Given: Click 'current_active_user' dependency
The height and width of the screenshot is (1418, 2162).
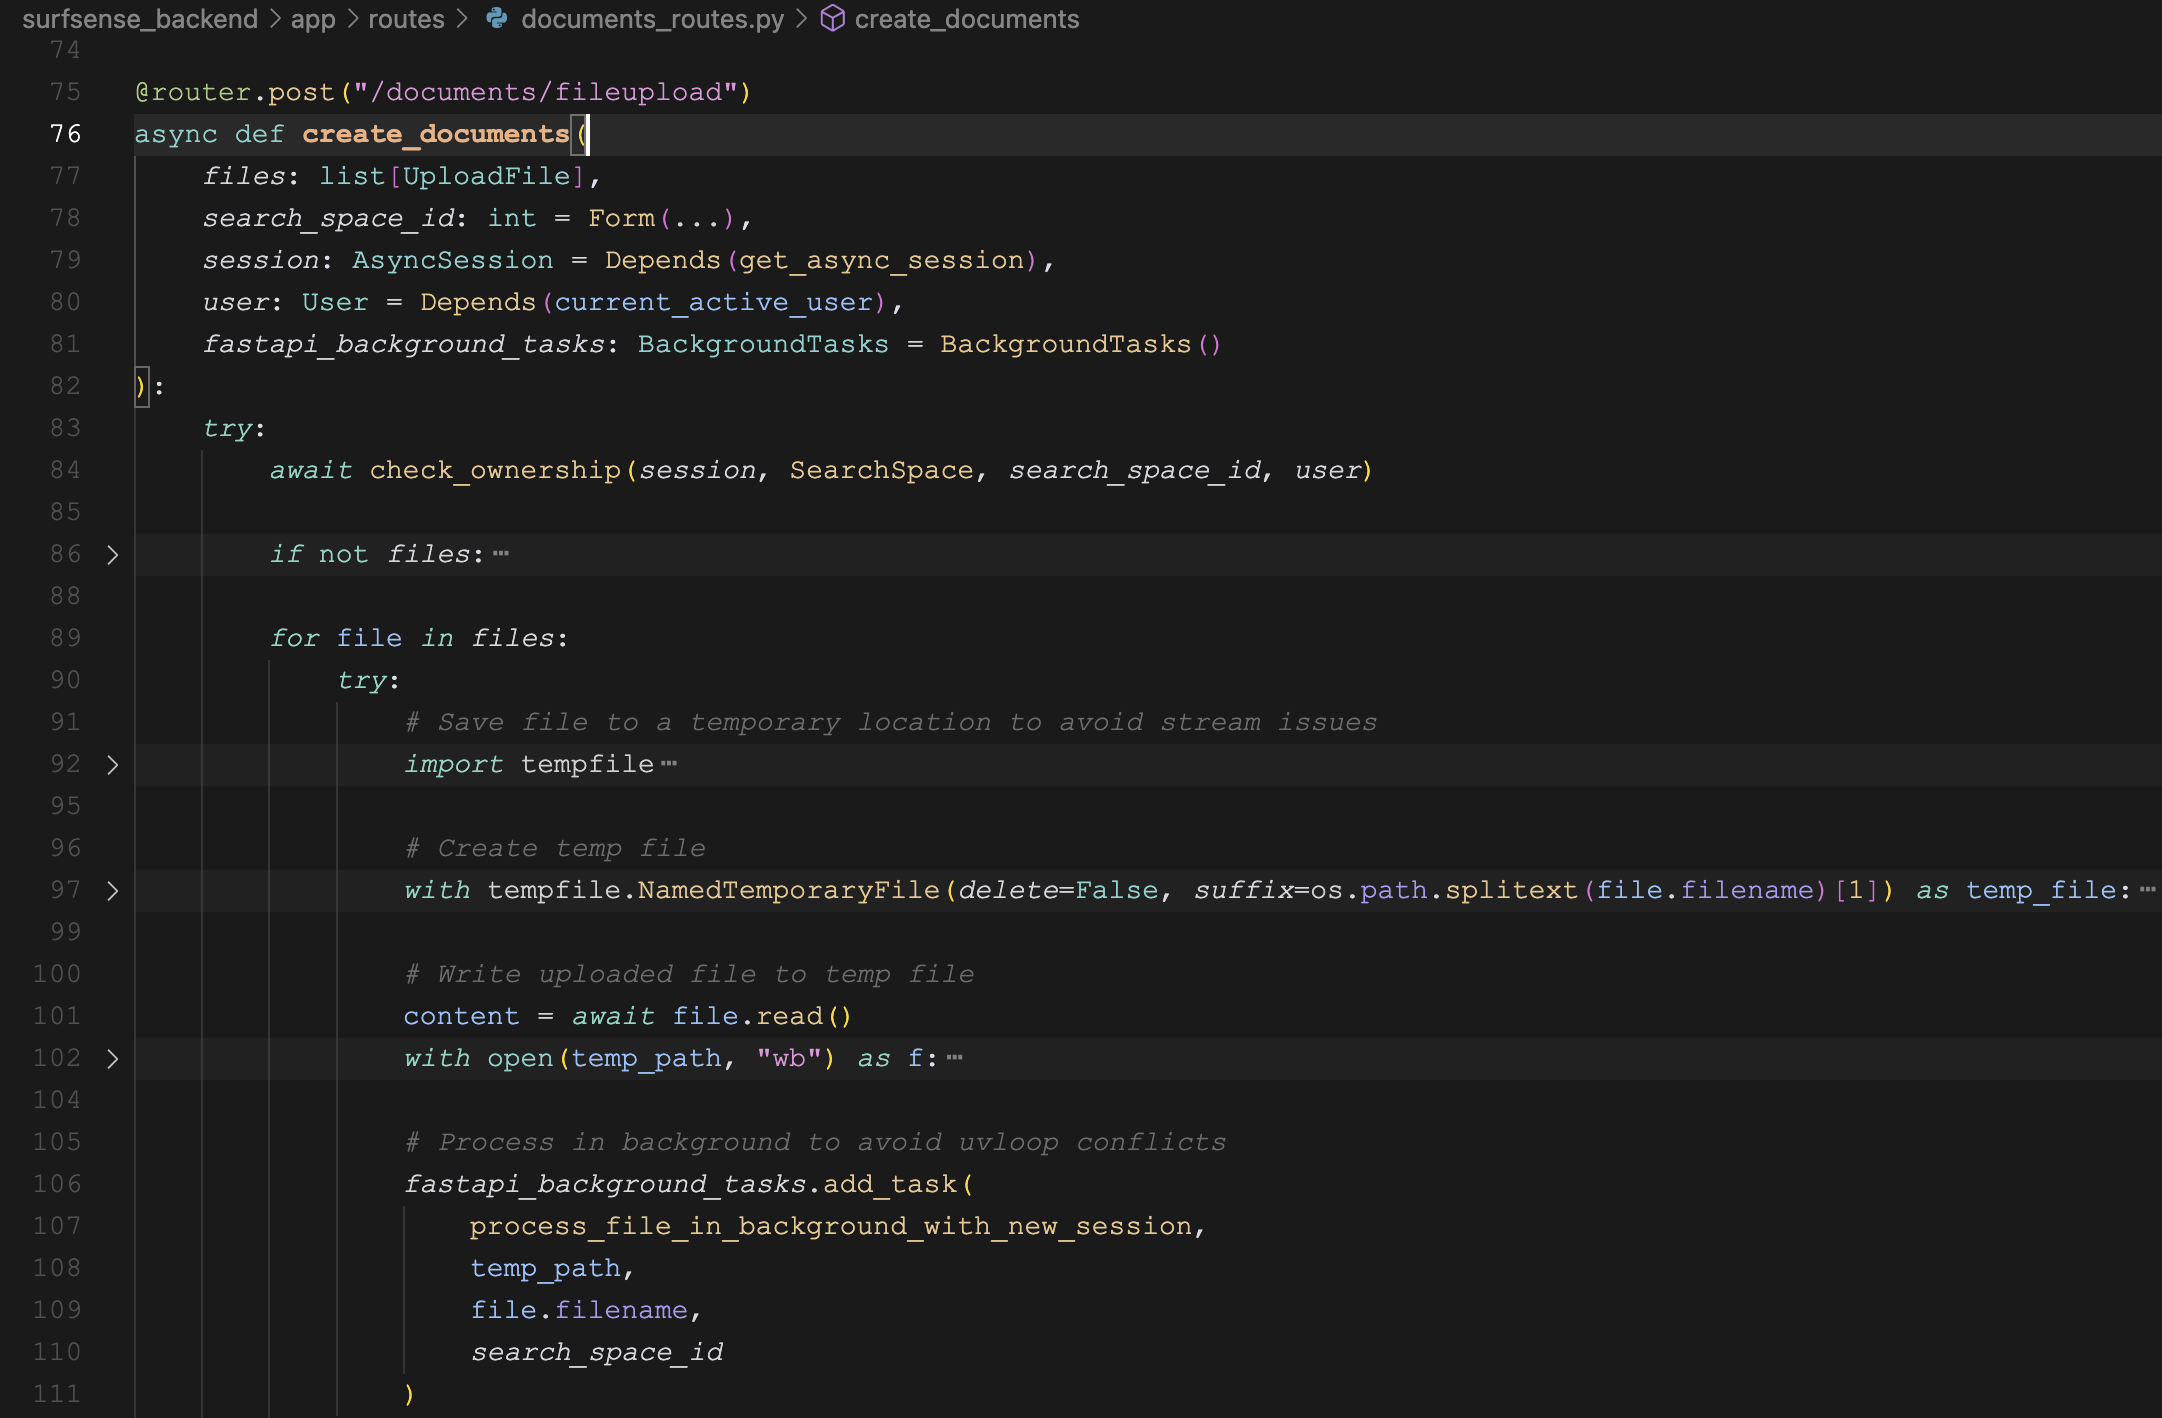Looking at the screenshot, I should coord(713,302).
